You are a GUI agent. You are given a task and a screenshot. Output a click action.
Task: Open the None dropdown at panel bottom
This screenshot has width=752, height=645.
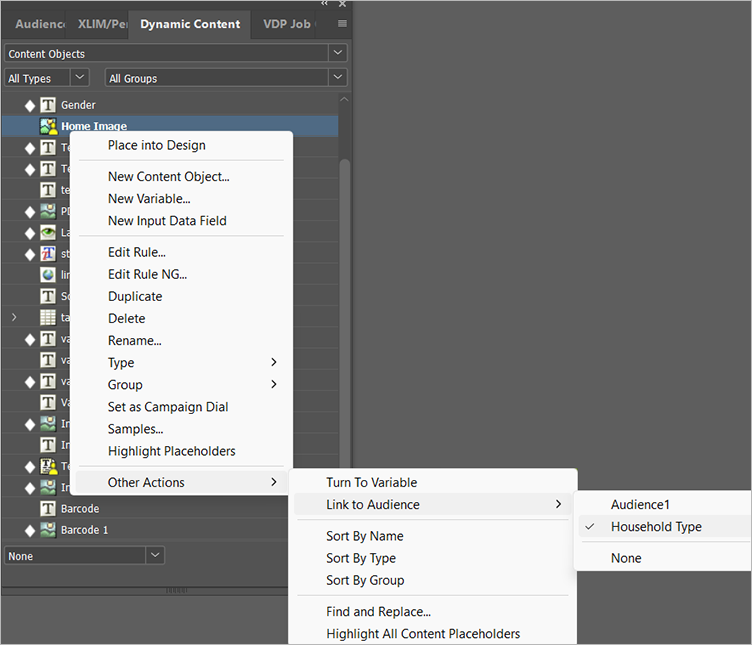[x=154, y=555]
